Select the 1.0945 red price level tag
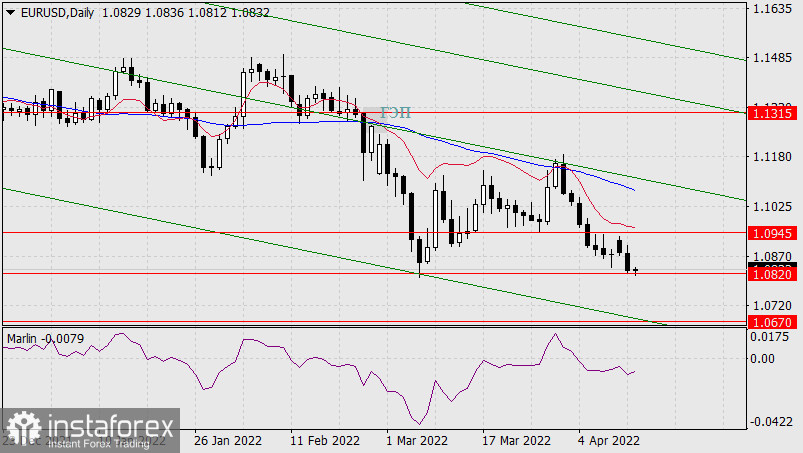The image size is (803, 453). 773,232
